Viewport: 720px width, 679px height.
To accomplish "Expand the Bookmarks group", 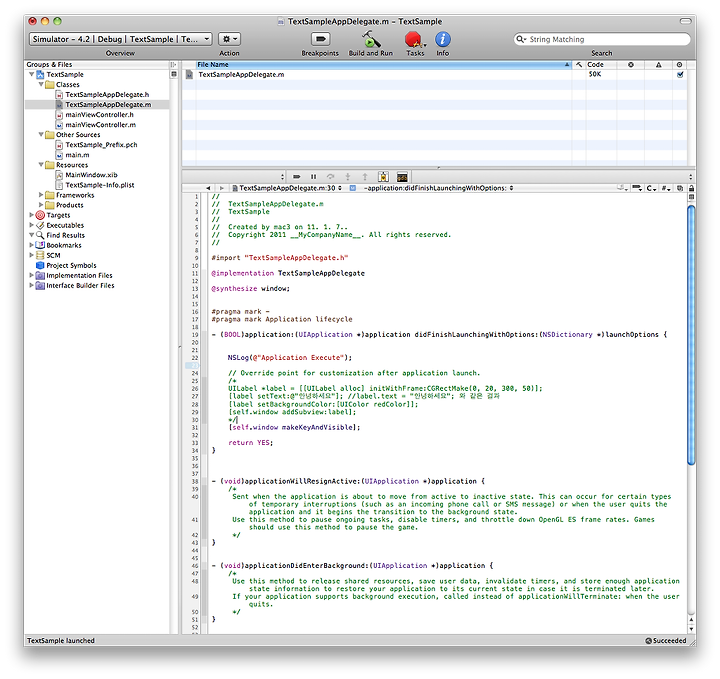I will point(31,245).
